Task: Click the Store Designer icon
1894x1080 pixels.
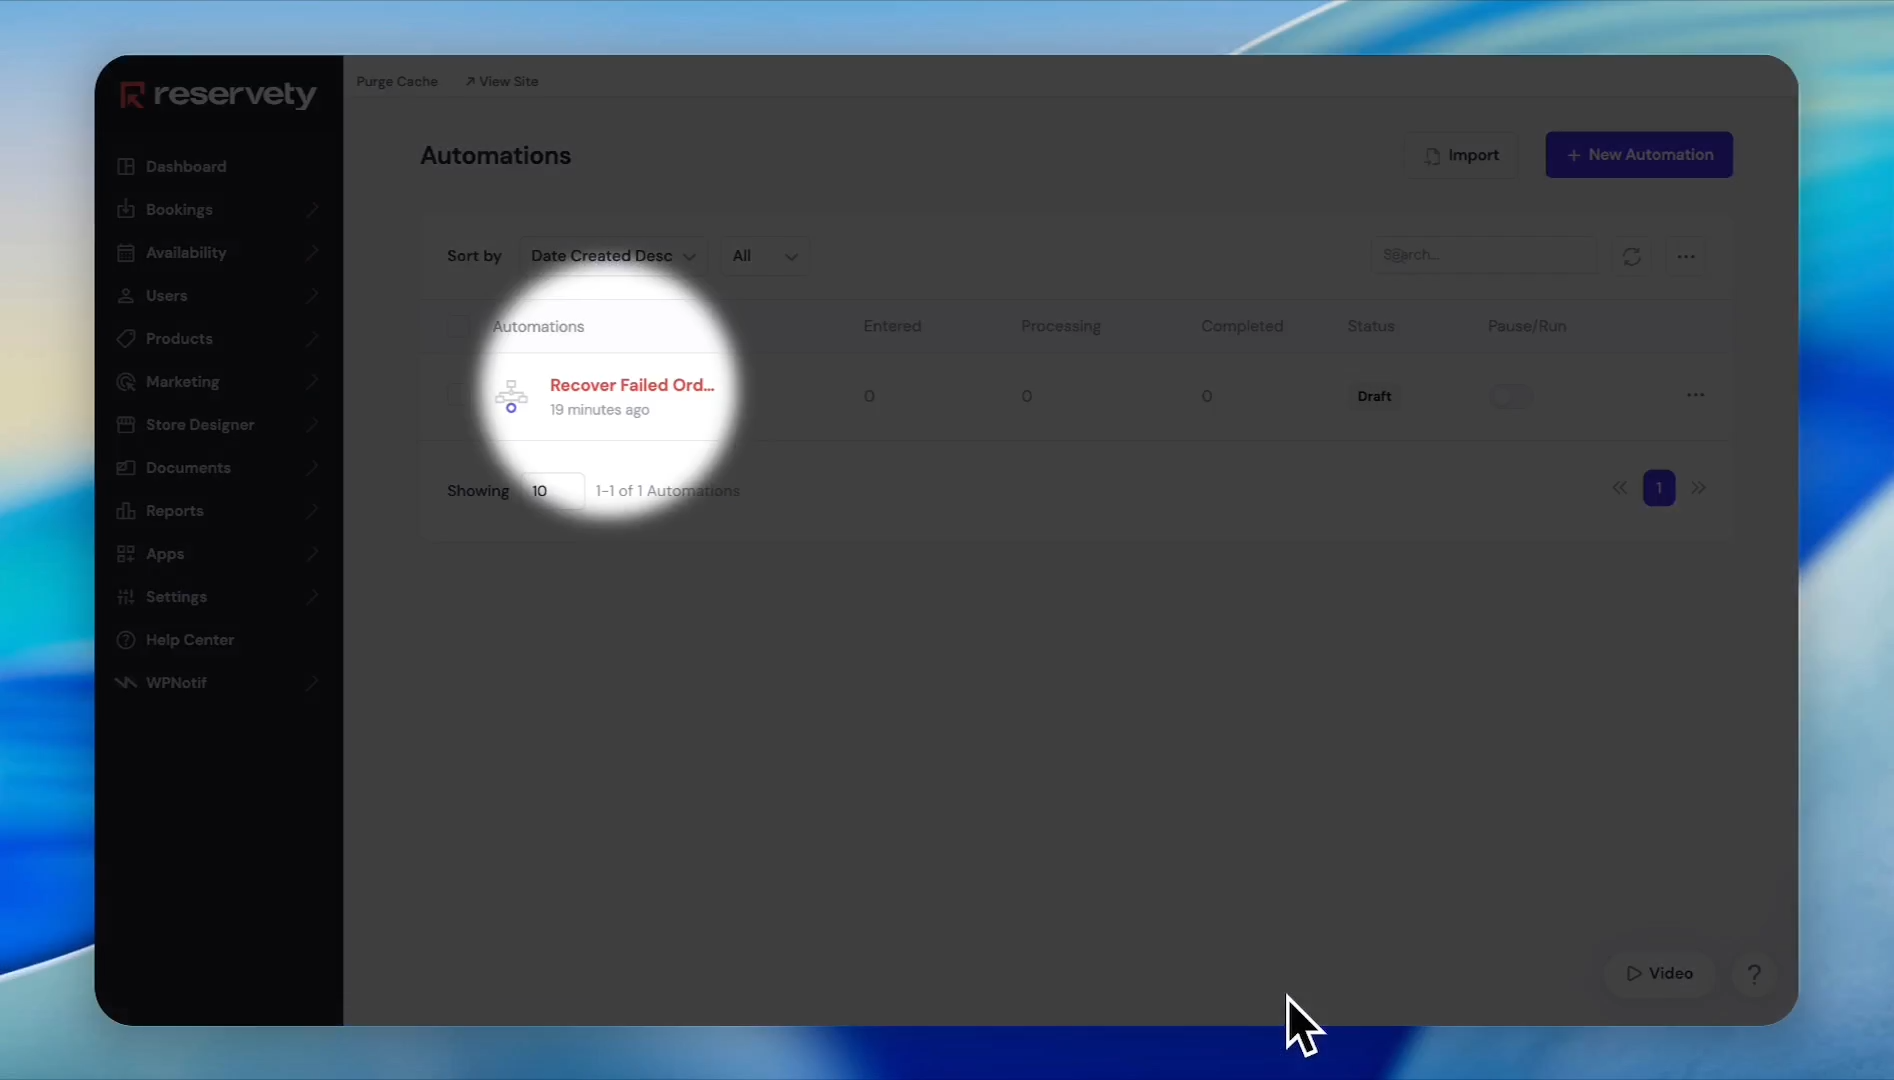Action: click(125, 424)
